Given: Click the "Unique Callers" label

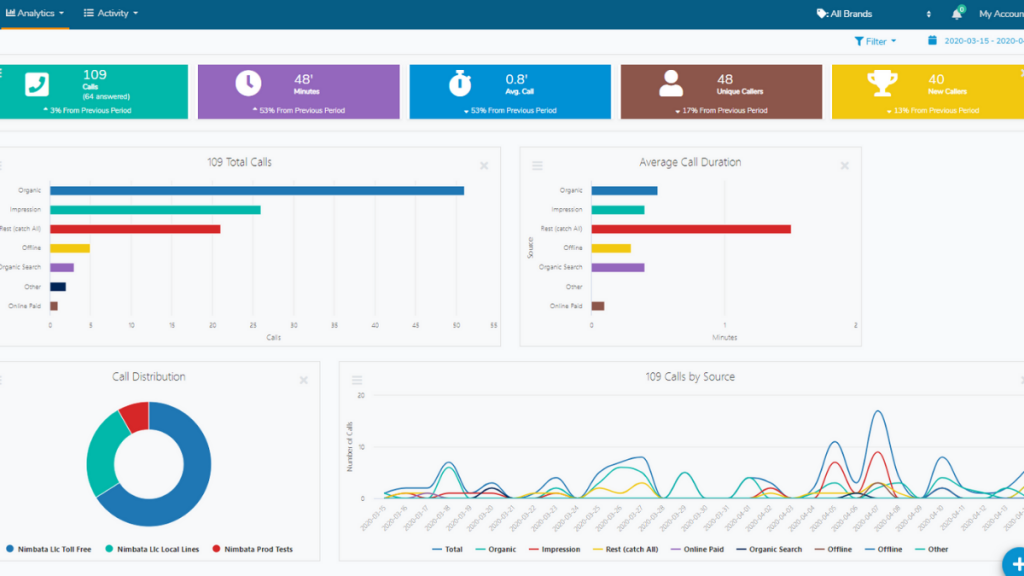Looking at the screenshot, I should (740, 91).
